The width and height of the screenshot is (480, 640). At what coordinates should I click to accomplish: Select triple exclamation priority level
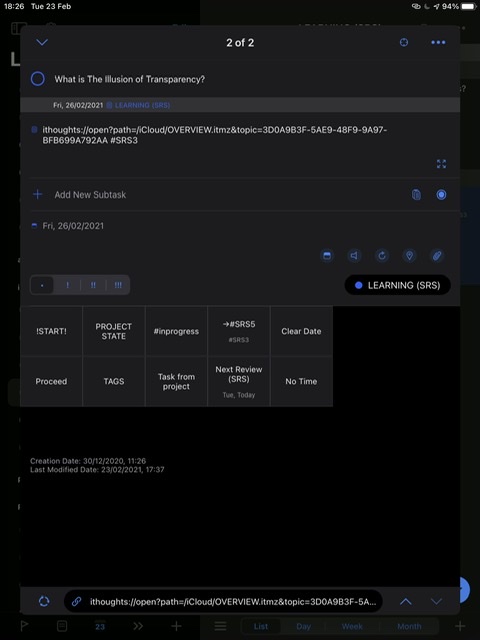click(118, 285)
